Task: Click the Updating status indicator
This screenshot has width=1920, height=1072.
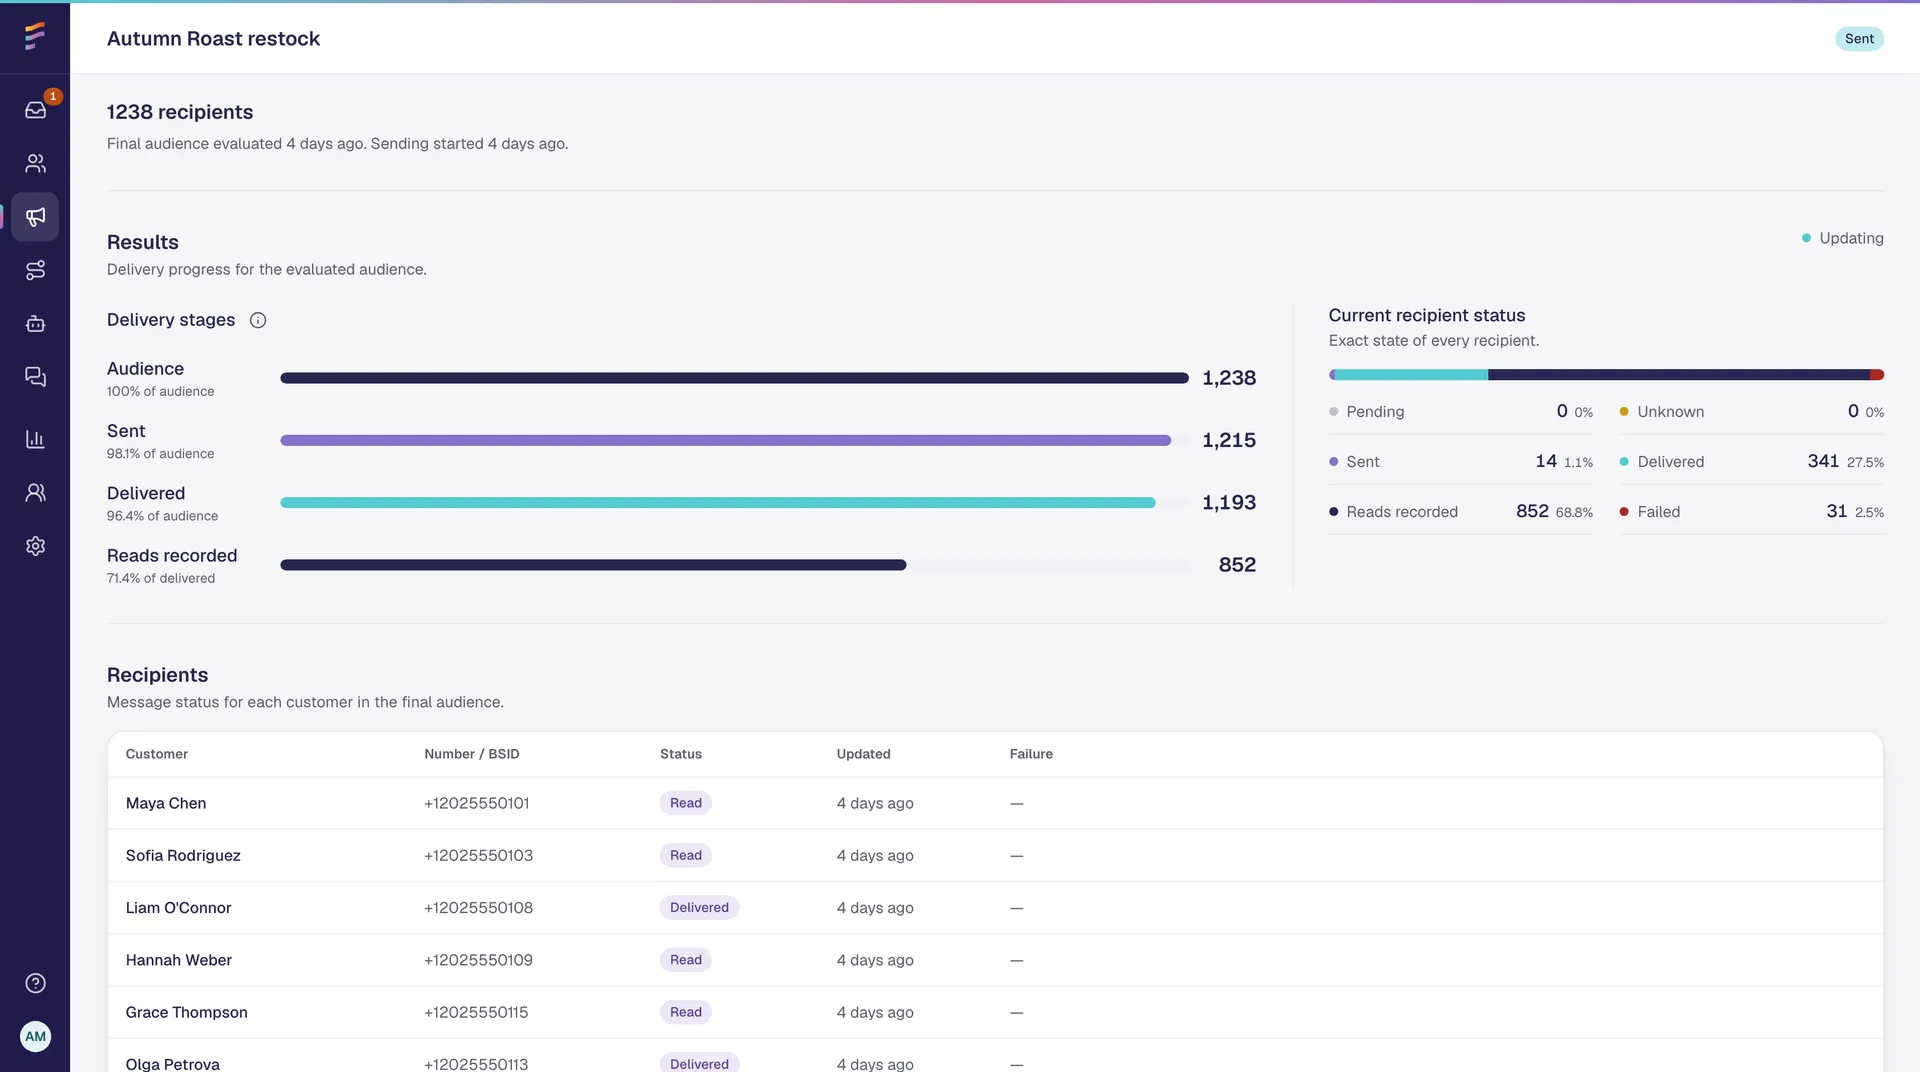Action: [1842, 238]
